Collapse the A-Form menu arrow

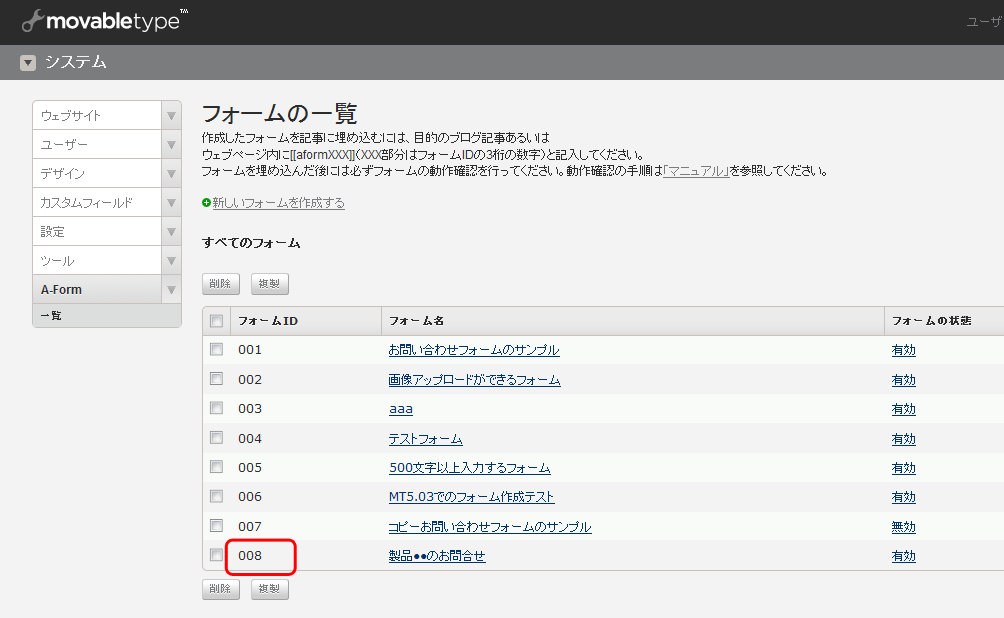[x=171, y=290]
